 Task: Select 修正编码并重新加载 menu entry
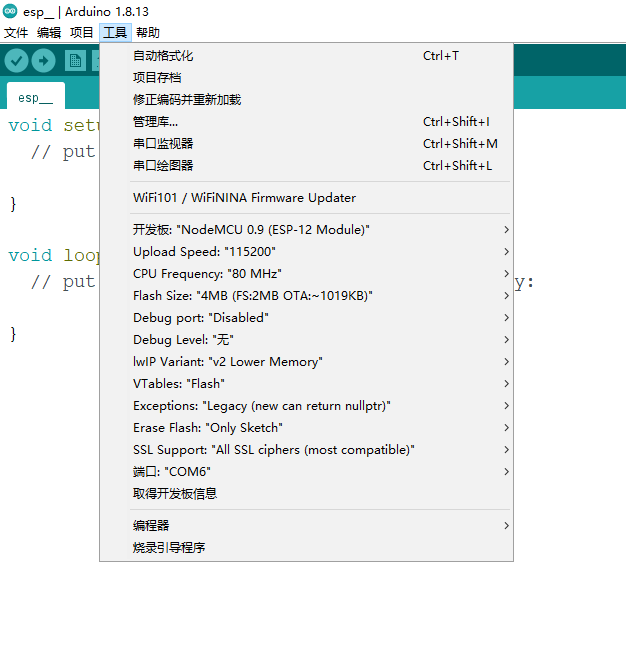(306, 100)
